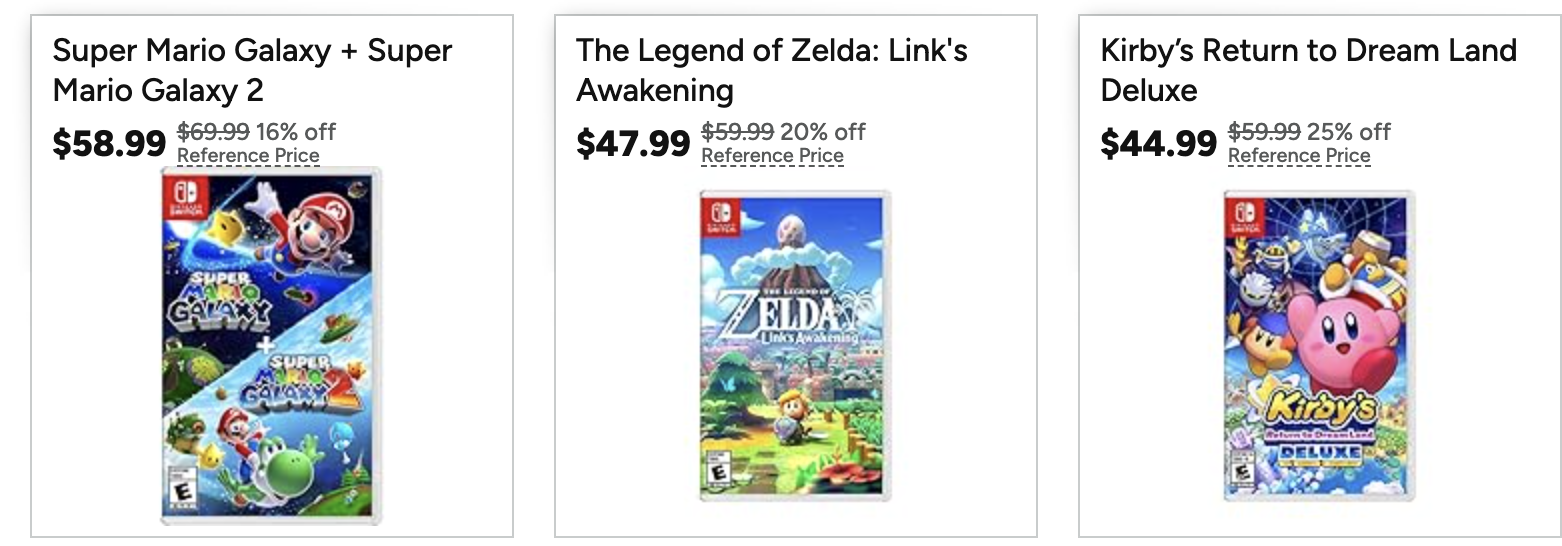This screenshot has width=1562, height=546.
Task: Open Reference Price info under Mario Galaxy
Action: (x=248, y=156)
